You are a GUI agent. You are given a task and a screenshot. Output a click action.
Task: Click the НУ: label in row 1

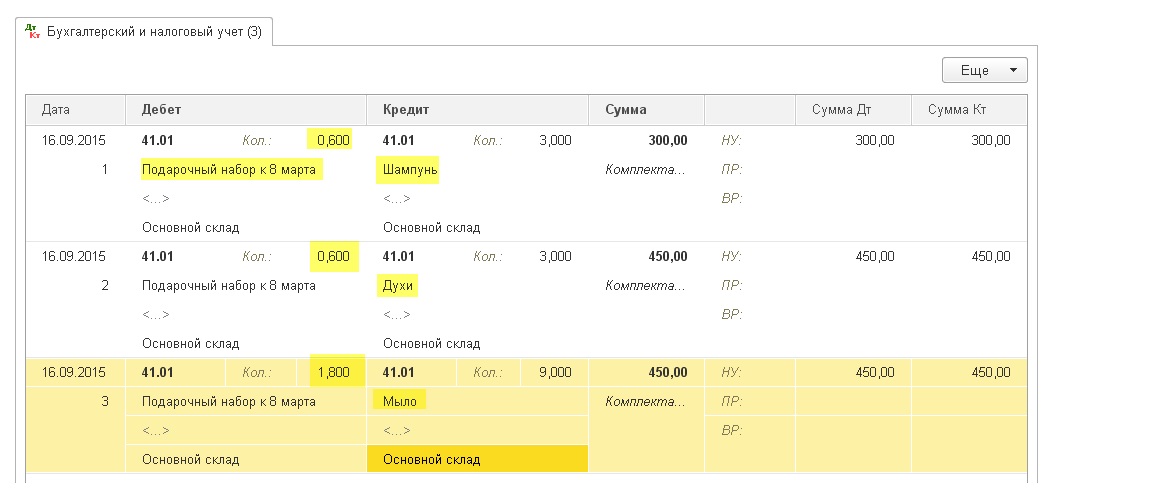point(731,140)
